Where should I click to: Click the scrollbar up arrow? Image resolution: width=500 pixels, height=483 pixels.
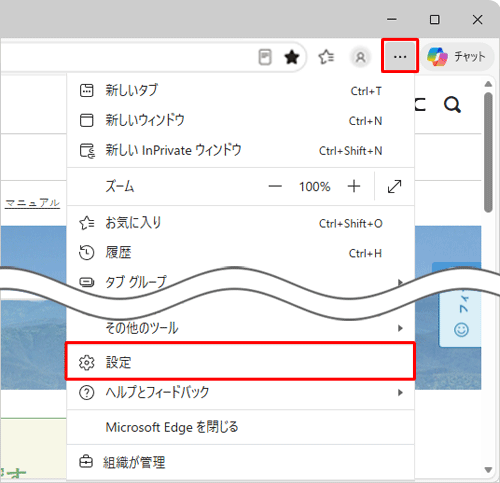pyautogui.click(x=488, y=84)
